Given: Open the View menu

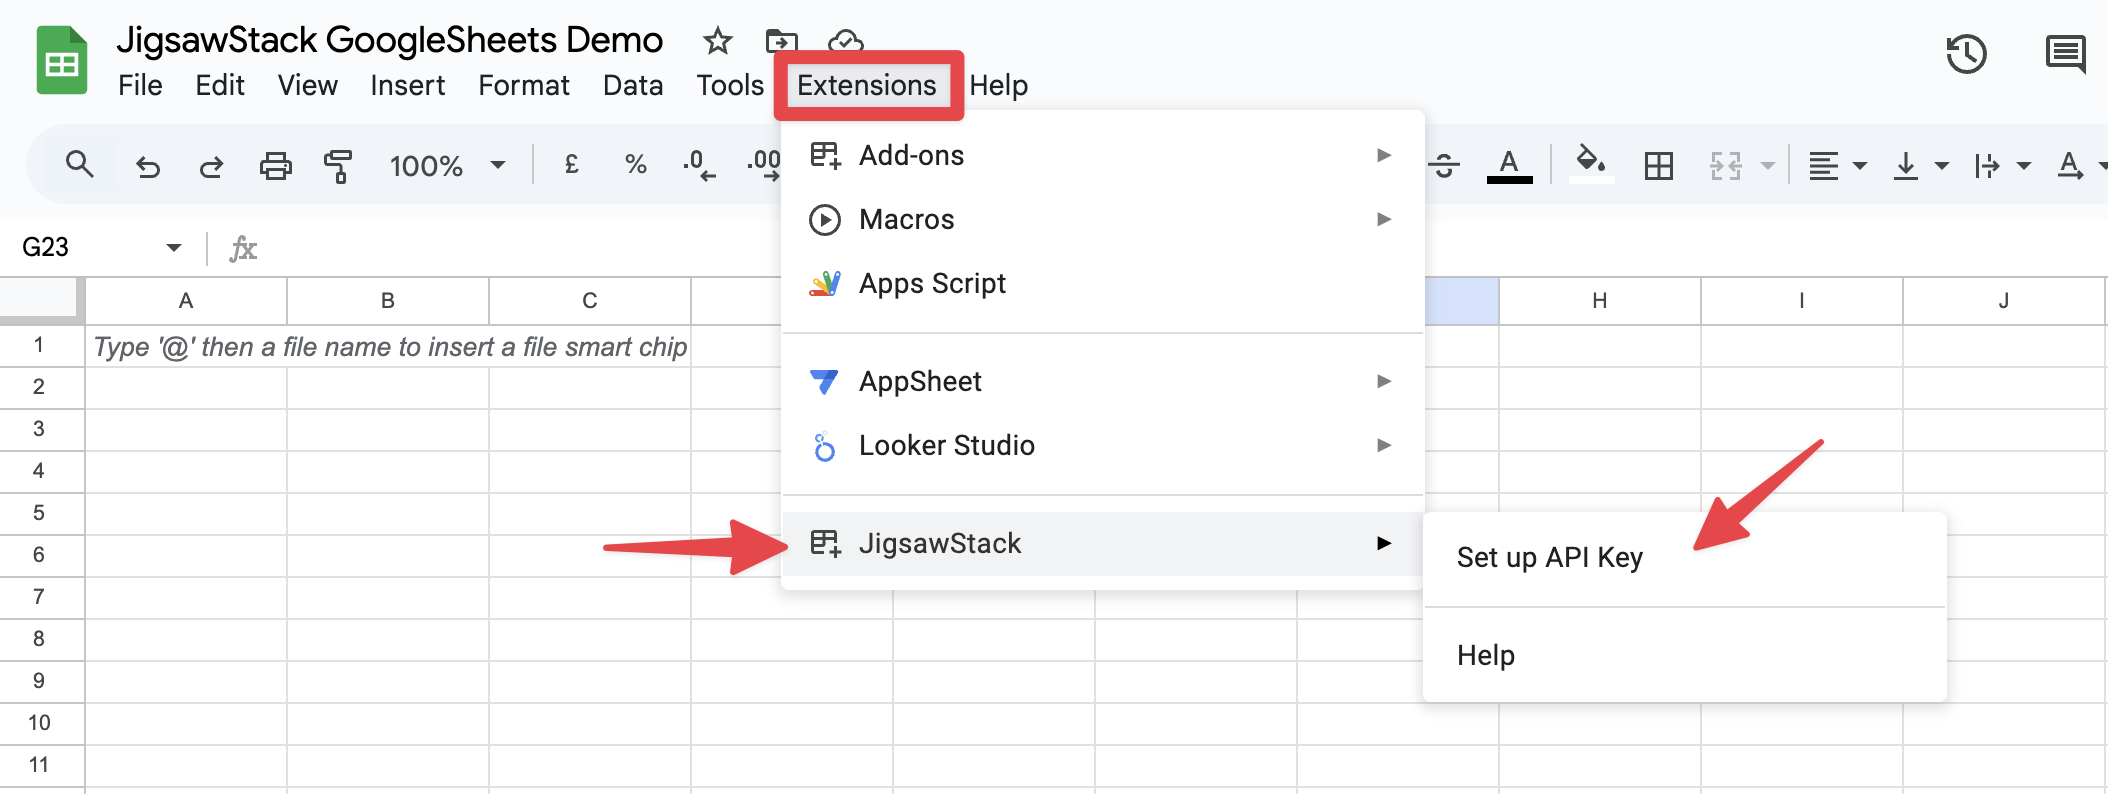Looking at the screenshot, I should click(x=307, y=86).
